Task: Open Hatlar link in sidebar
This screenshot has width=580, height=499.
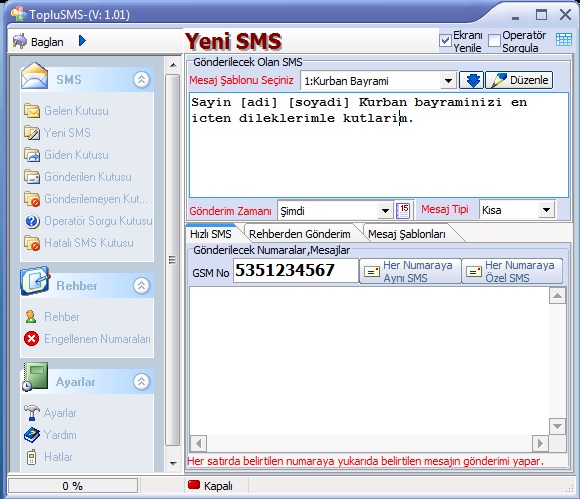Action: click(58, 457)
